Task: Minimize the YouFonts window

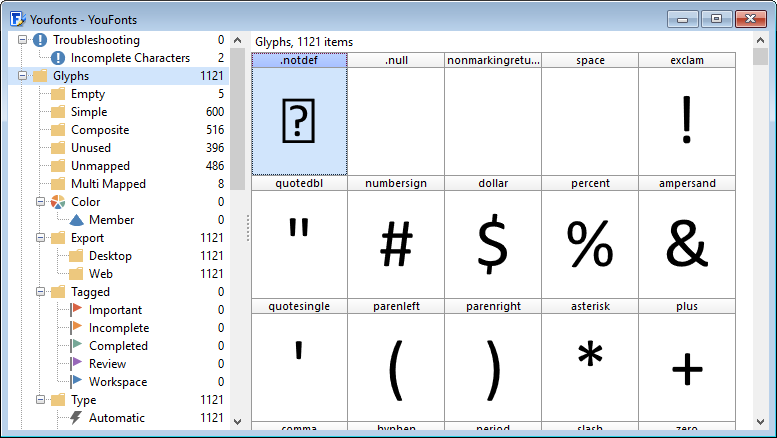Action: coord(683,19)
